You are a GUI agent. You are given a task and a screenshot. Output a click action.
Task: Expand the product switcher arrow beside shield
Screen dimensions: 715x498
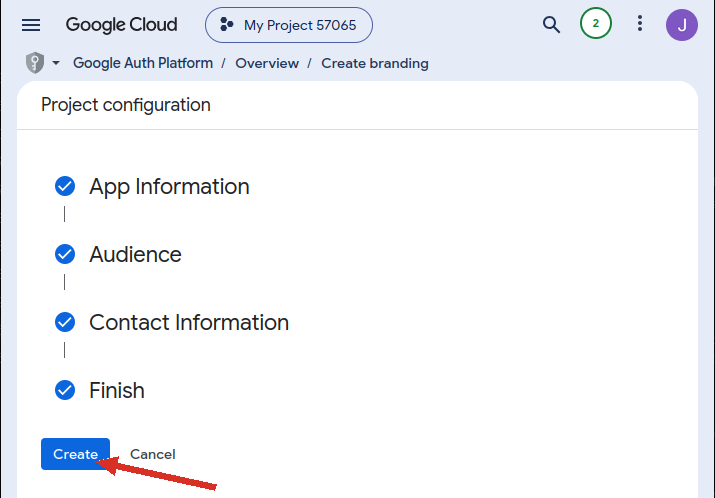coord(56,63)
